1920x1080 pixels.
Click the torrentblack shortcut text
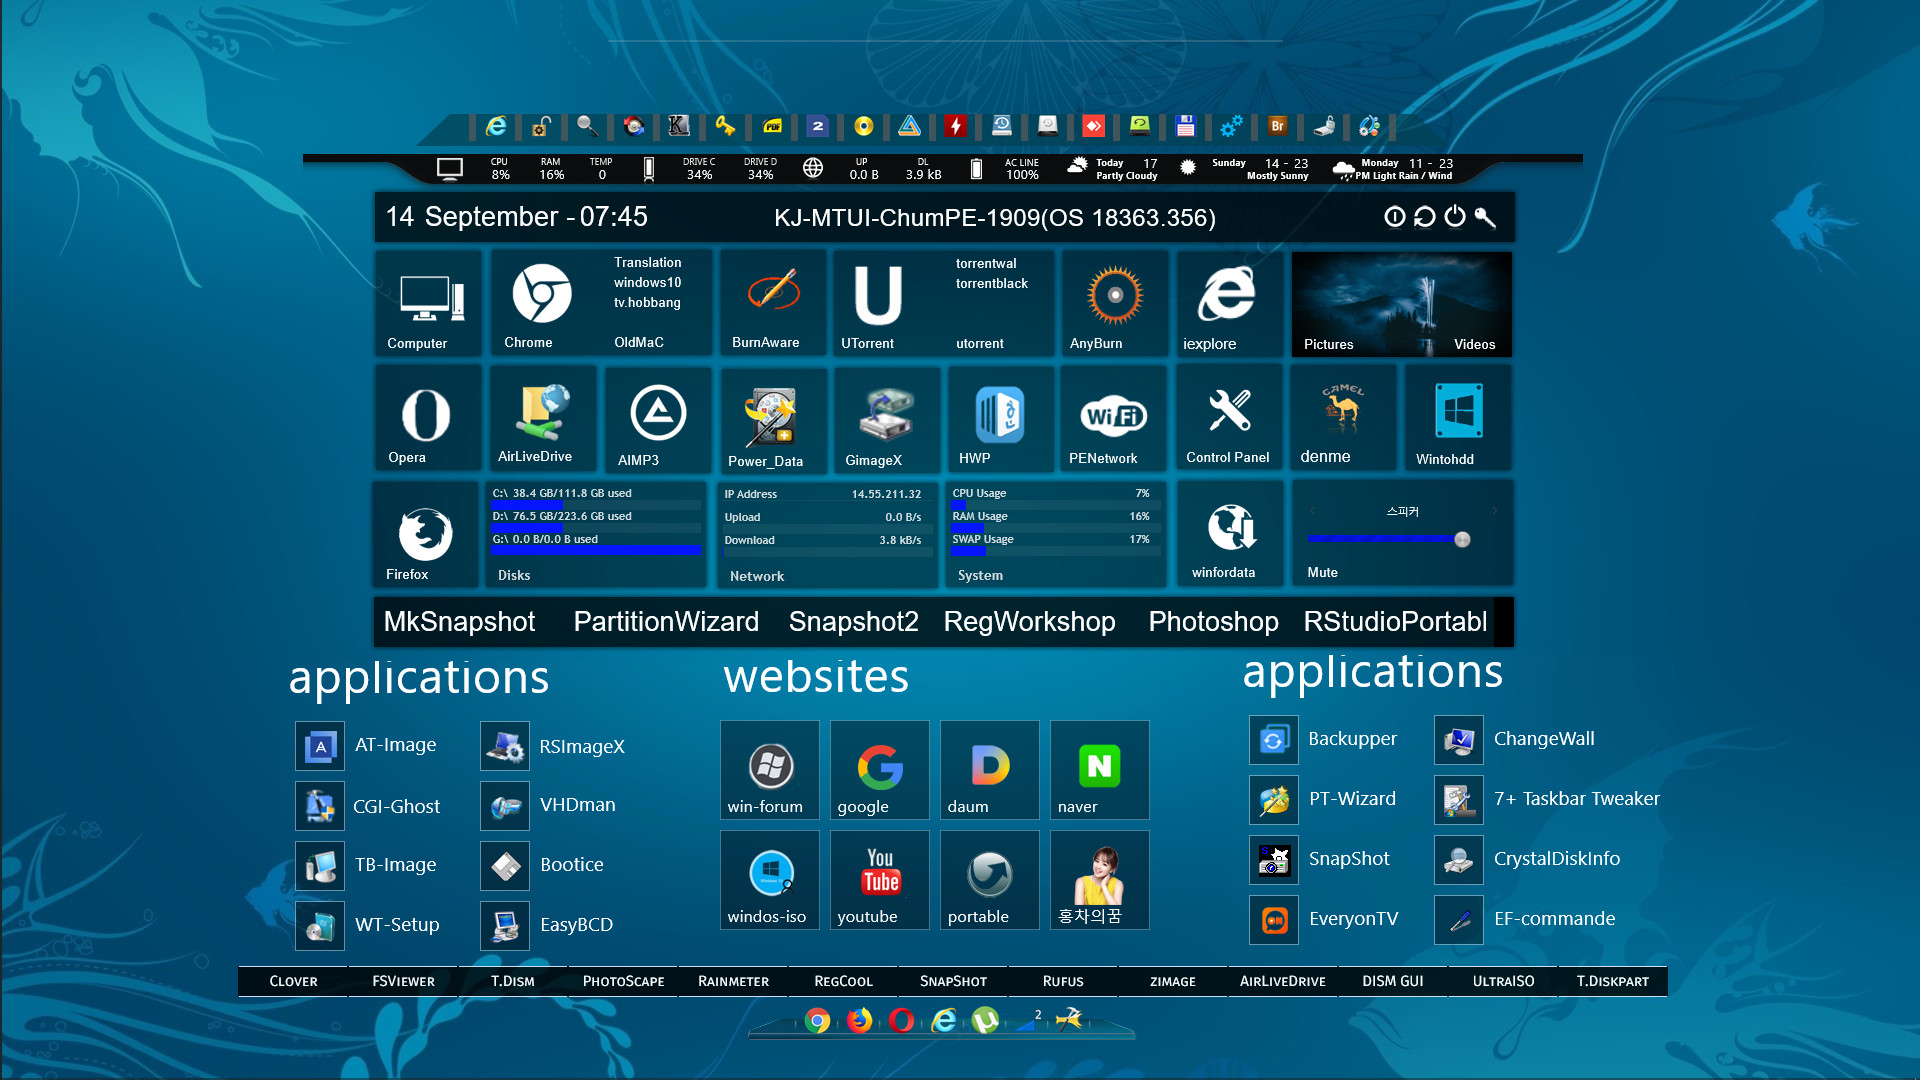991,283
